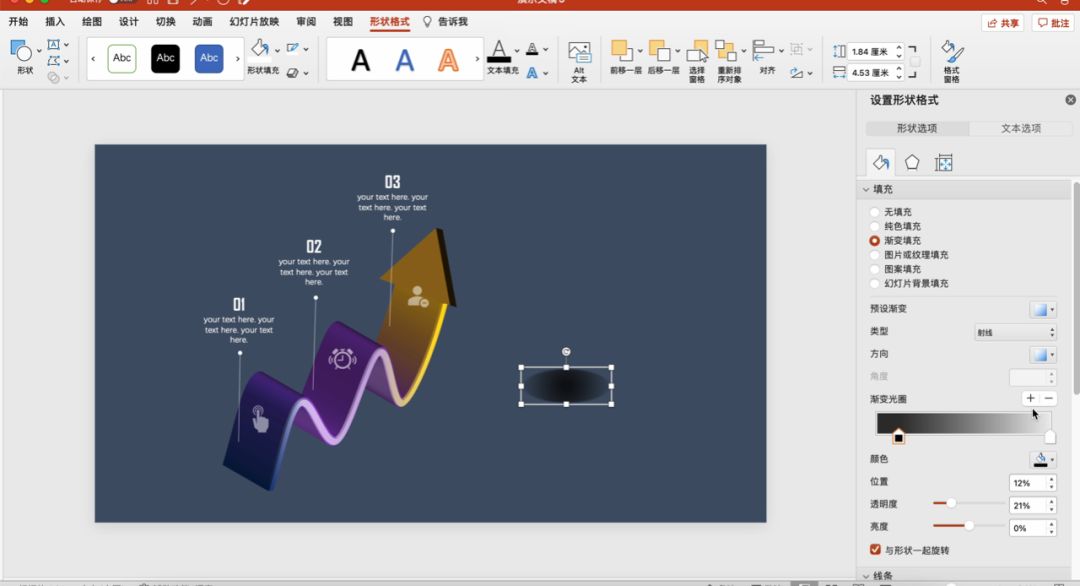Open the 颜色 color picker dropdown
This screenshot has width=1080, height=586.
1043,459
